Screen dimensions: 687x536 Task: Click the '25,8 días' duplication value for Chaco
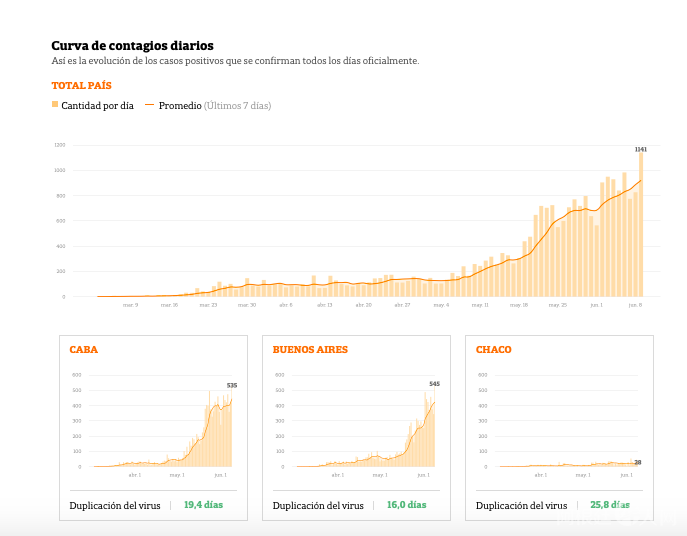[x=610, y=505]
